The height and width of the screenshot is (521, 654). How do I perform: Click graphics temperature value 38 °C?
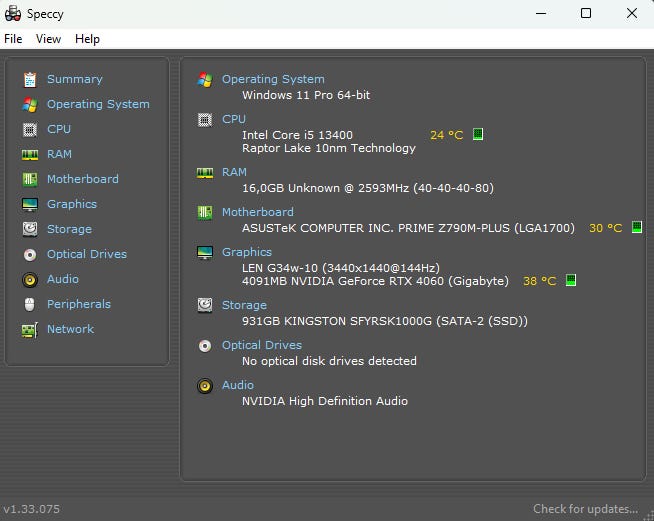[539, 281]
